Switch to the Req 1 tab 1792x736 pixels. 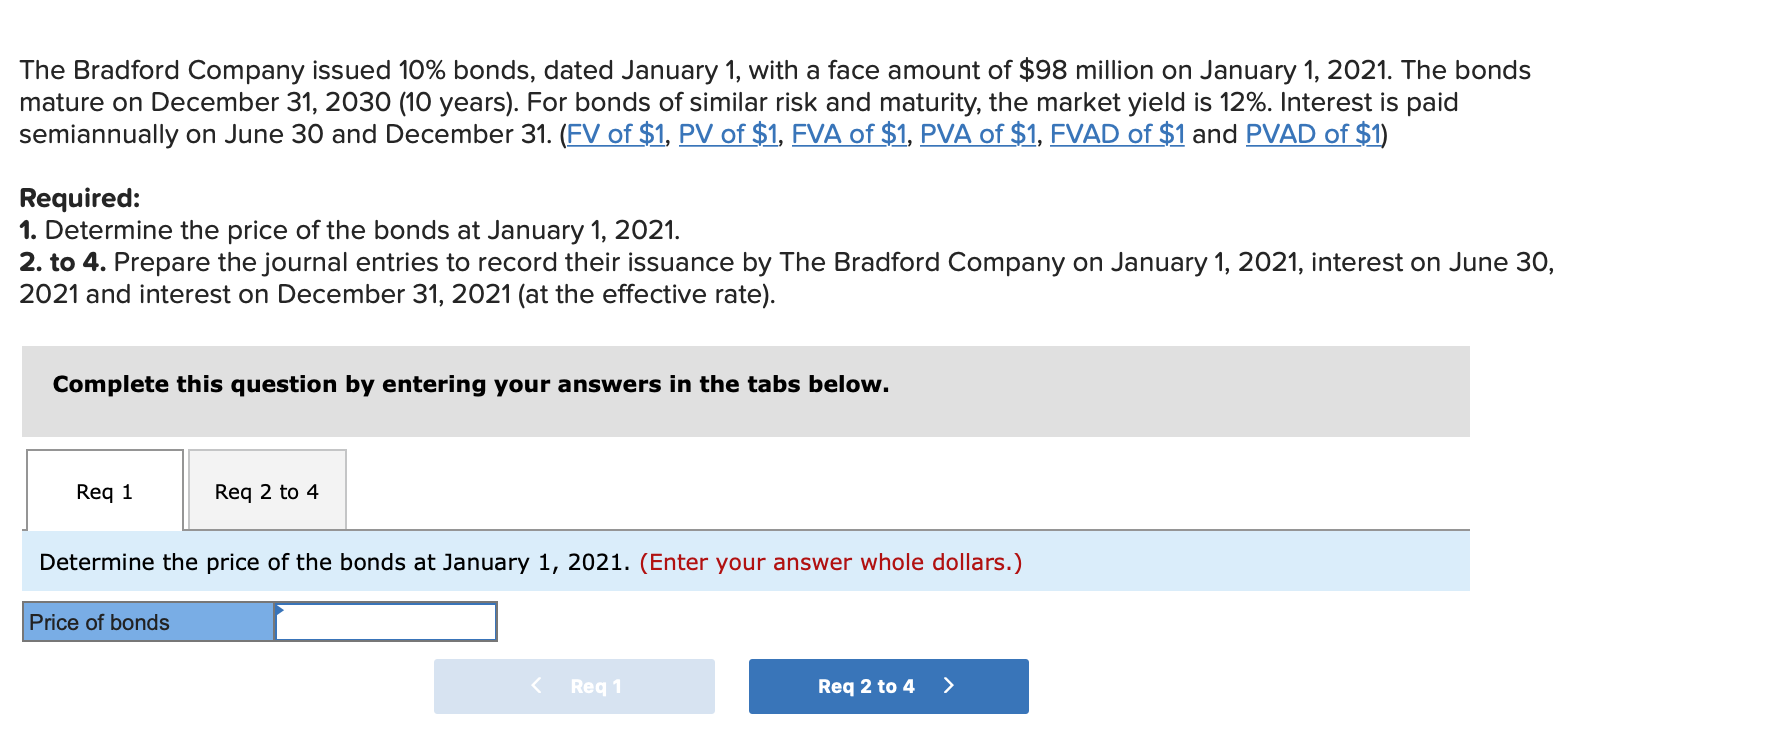(x=103, y=491)
